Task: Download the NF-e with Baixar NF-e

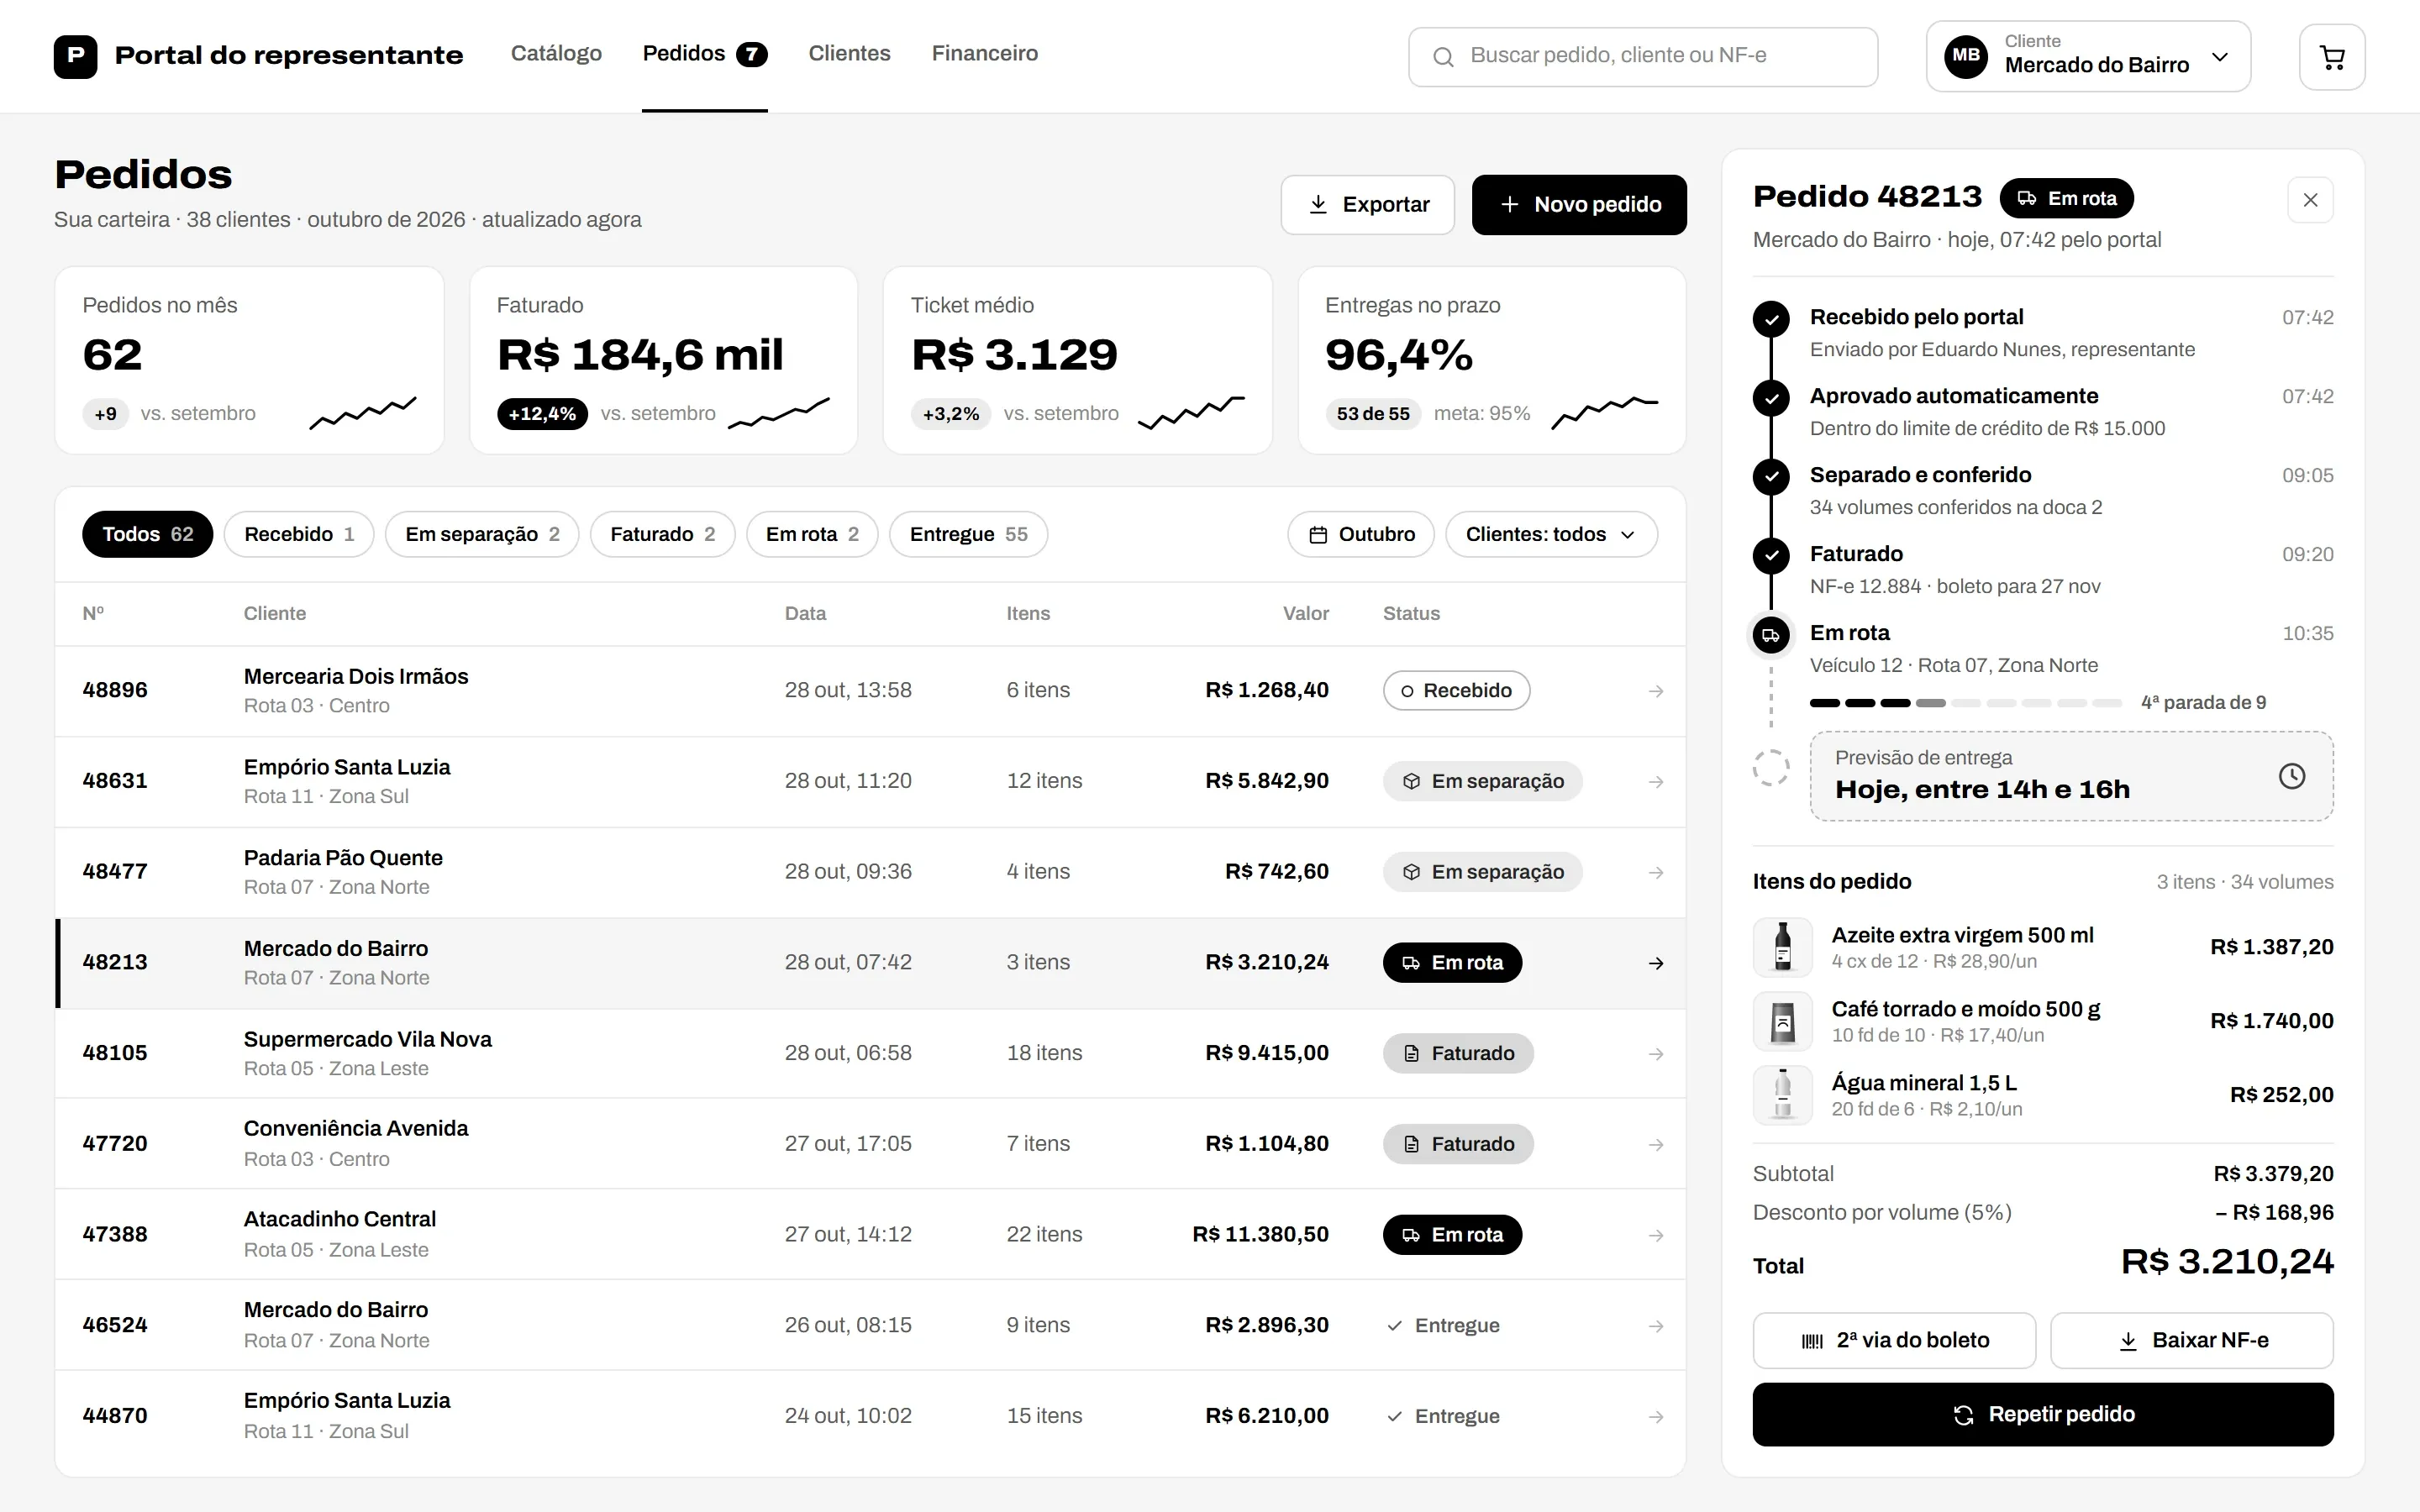Action: tap(2192, 1340)
